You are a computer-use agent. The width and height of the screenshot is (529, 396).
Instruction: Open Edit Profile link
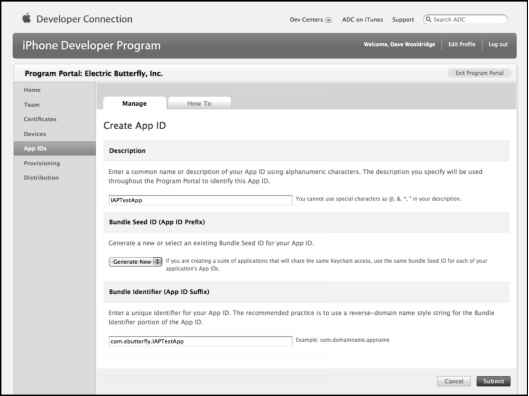462,45
